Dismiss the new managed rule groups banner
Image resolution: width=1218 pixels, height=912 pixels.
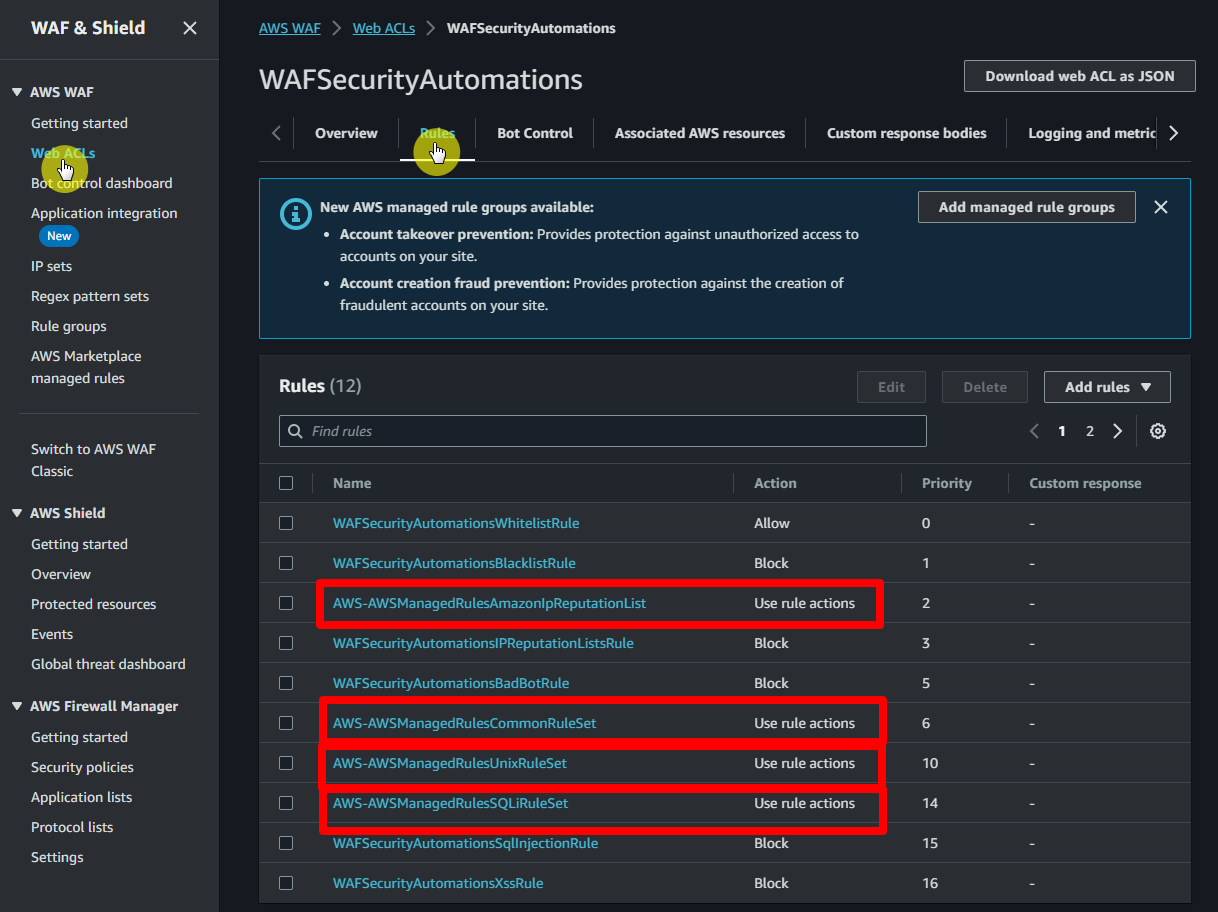tap(1161, 207)
